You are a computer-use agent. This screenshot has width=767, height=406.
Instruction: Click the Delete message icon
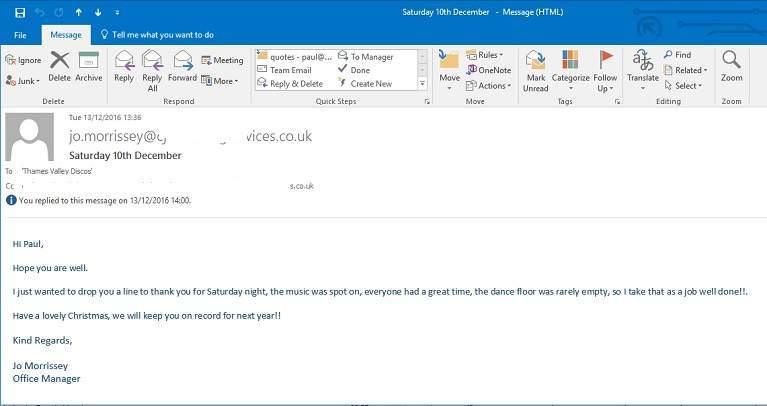click(x=60, y=66)
